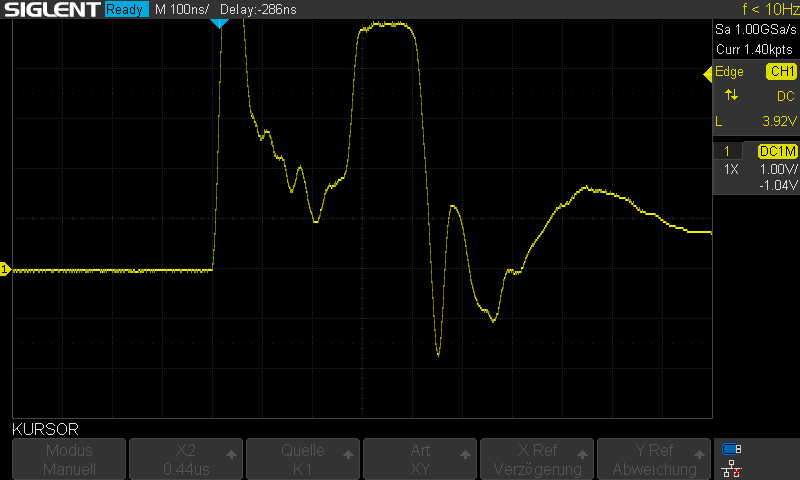Click the up arrow on X Ref softkey
This screenshot has width=800, height=480.
coord(582,454)
